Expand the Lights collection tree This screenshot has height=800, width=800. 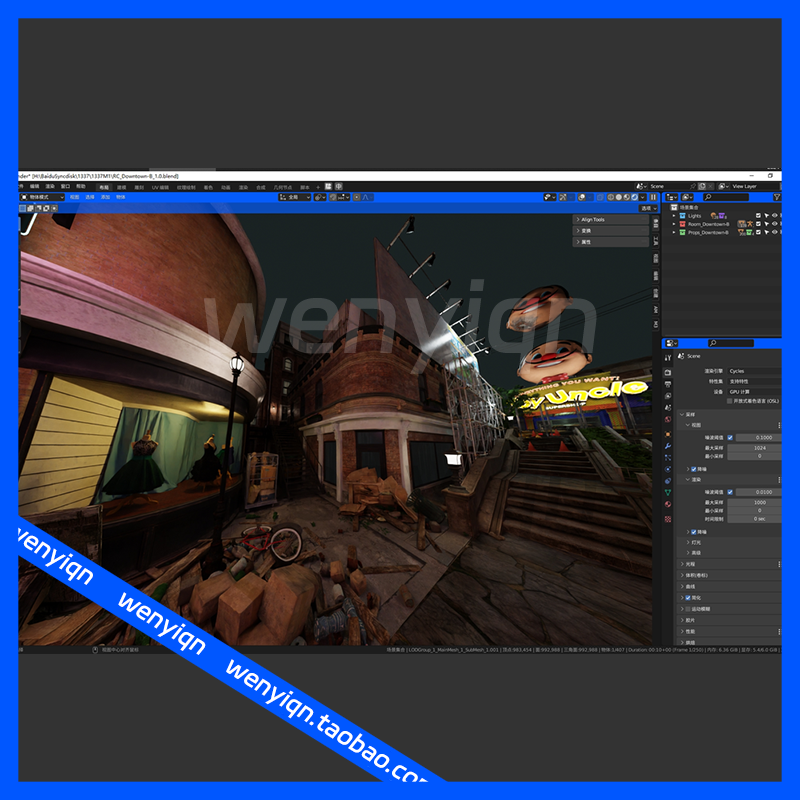[x=674, y=216]
